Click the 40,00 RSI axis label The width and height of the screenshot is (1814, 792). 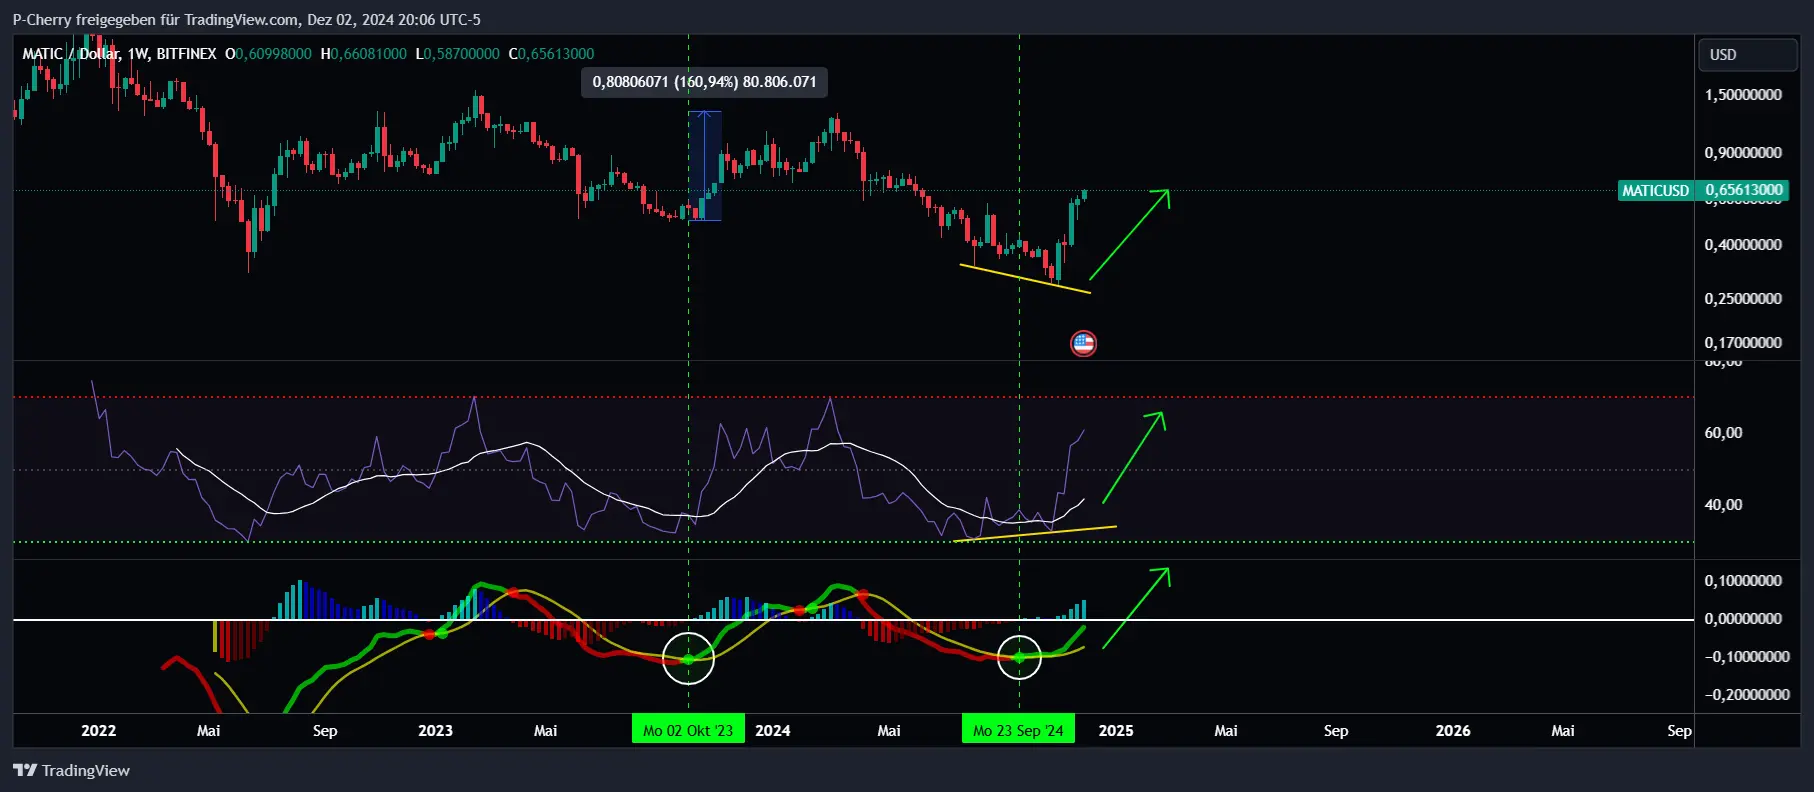[1723, 505]
